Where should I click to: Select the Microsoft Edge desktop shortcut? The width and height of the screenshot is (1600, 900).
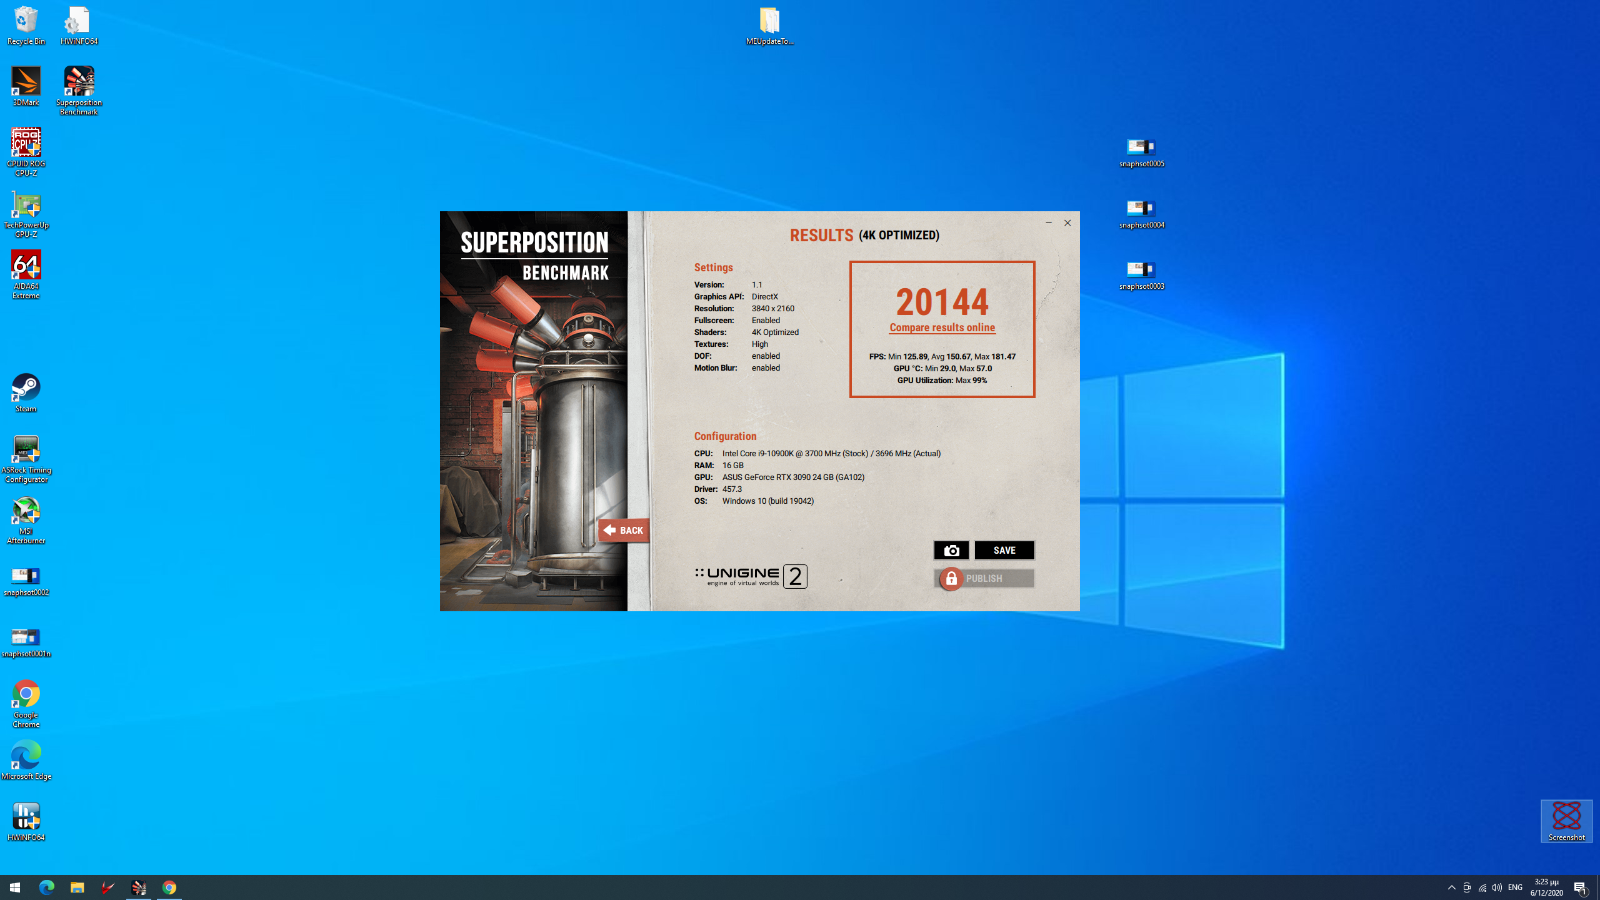(x=26, y=761)
